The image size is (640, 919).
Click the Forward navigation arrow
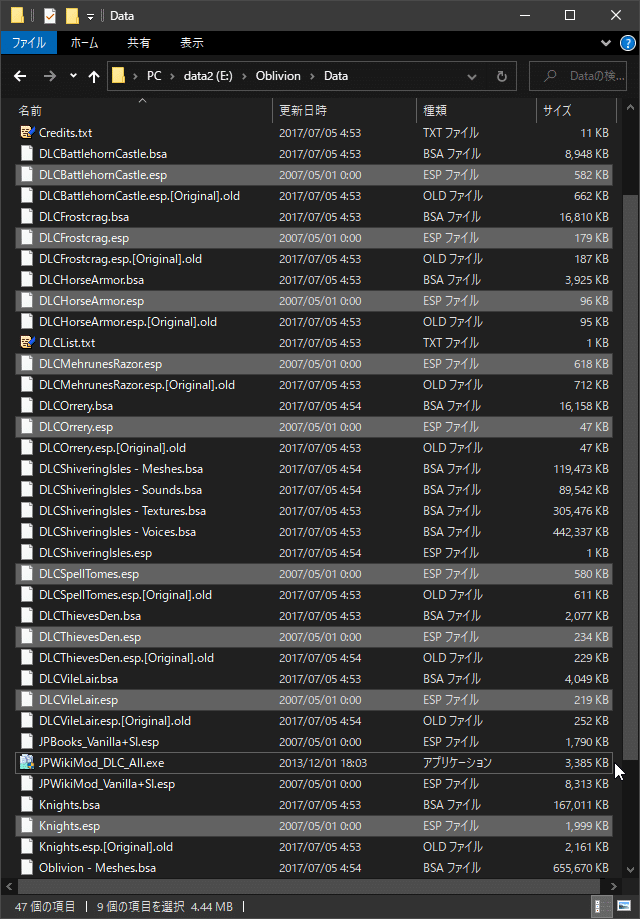pos(50,76)
